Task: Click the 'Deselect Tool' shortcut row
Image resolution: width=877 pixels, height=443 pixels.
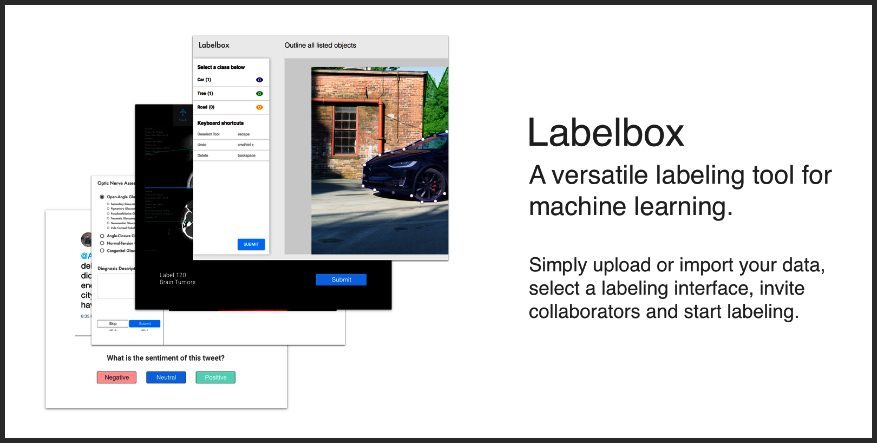Action: [231, 134]
